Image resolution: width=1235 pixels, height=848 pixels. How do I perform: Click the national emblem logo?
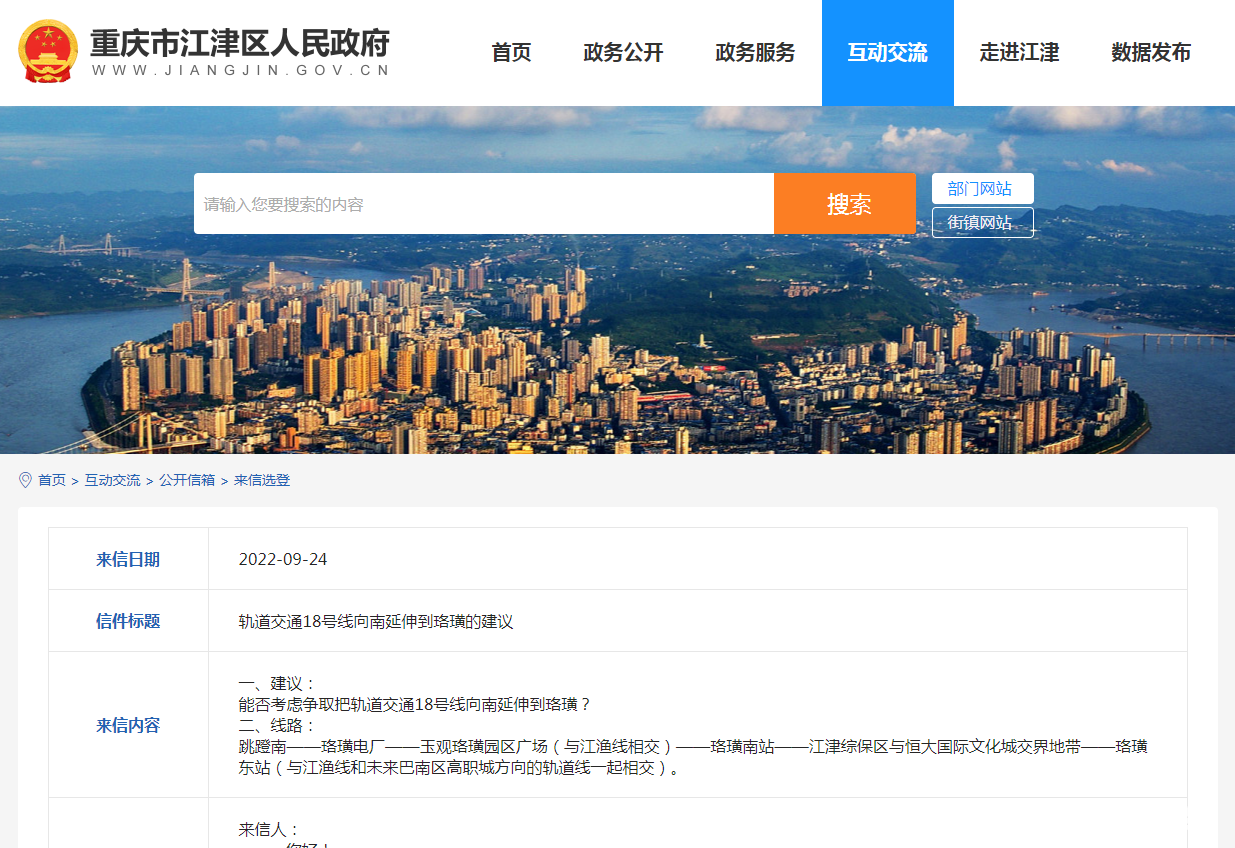tap(48, 51)
